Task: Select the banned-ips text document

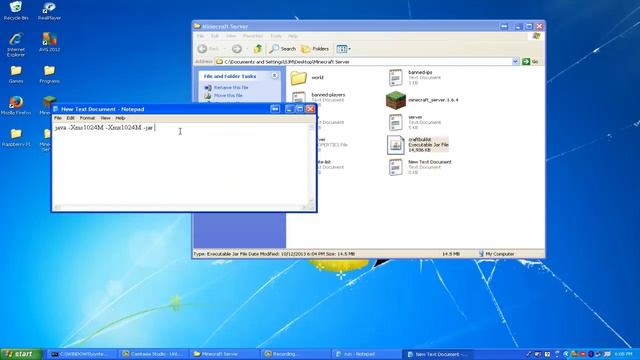Action: click(415, 78)
